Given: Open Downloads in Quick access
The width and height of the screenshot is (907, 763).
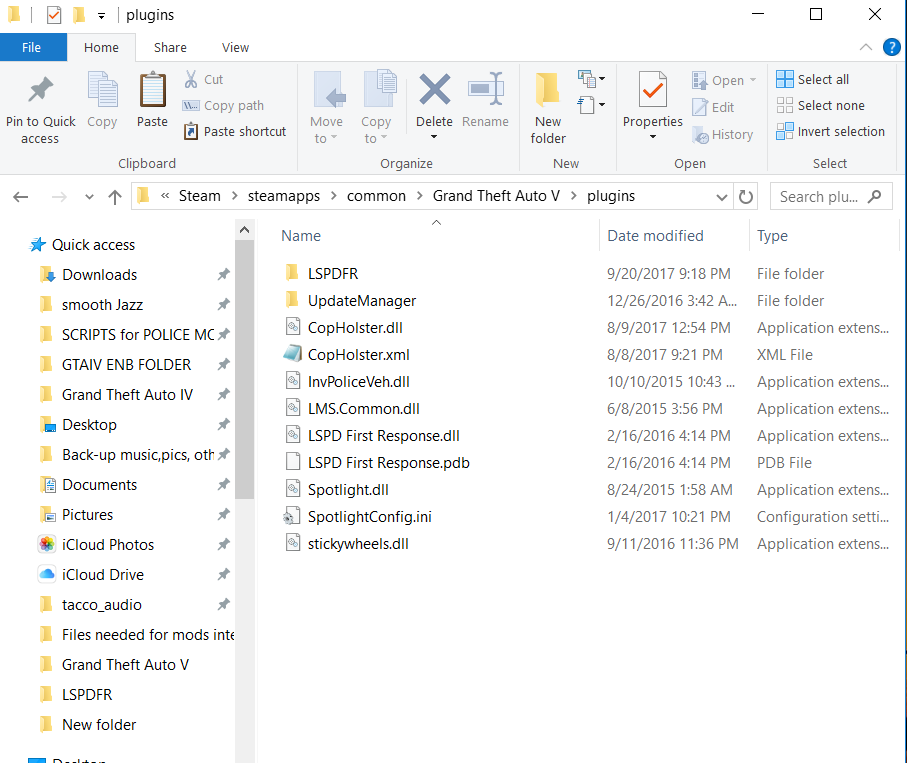Looking at the screenshot, I should [x=99, y=274].
